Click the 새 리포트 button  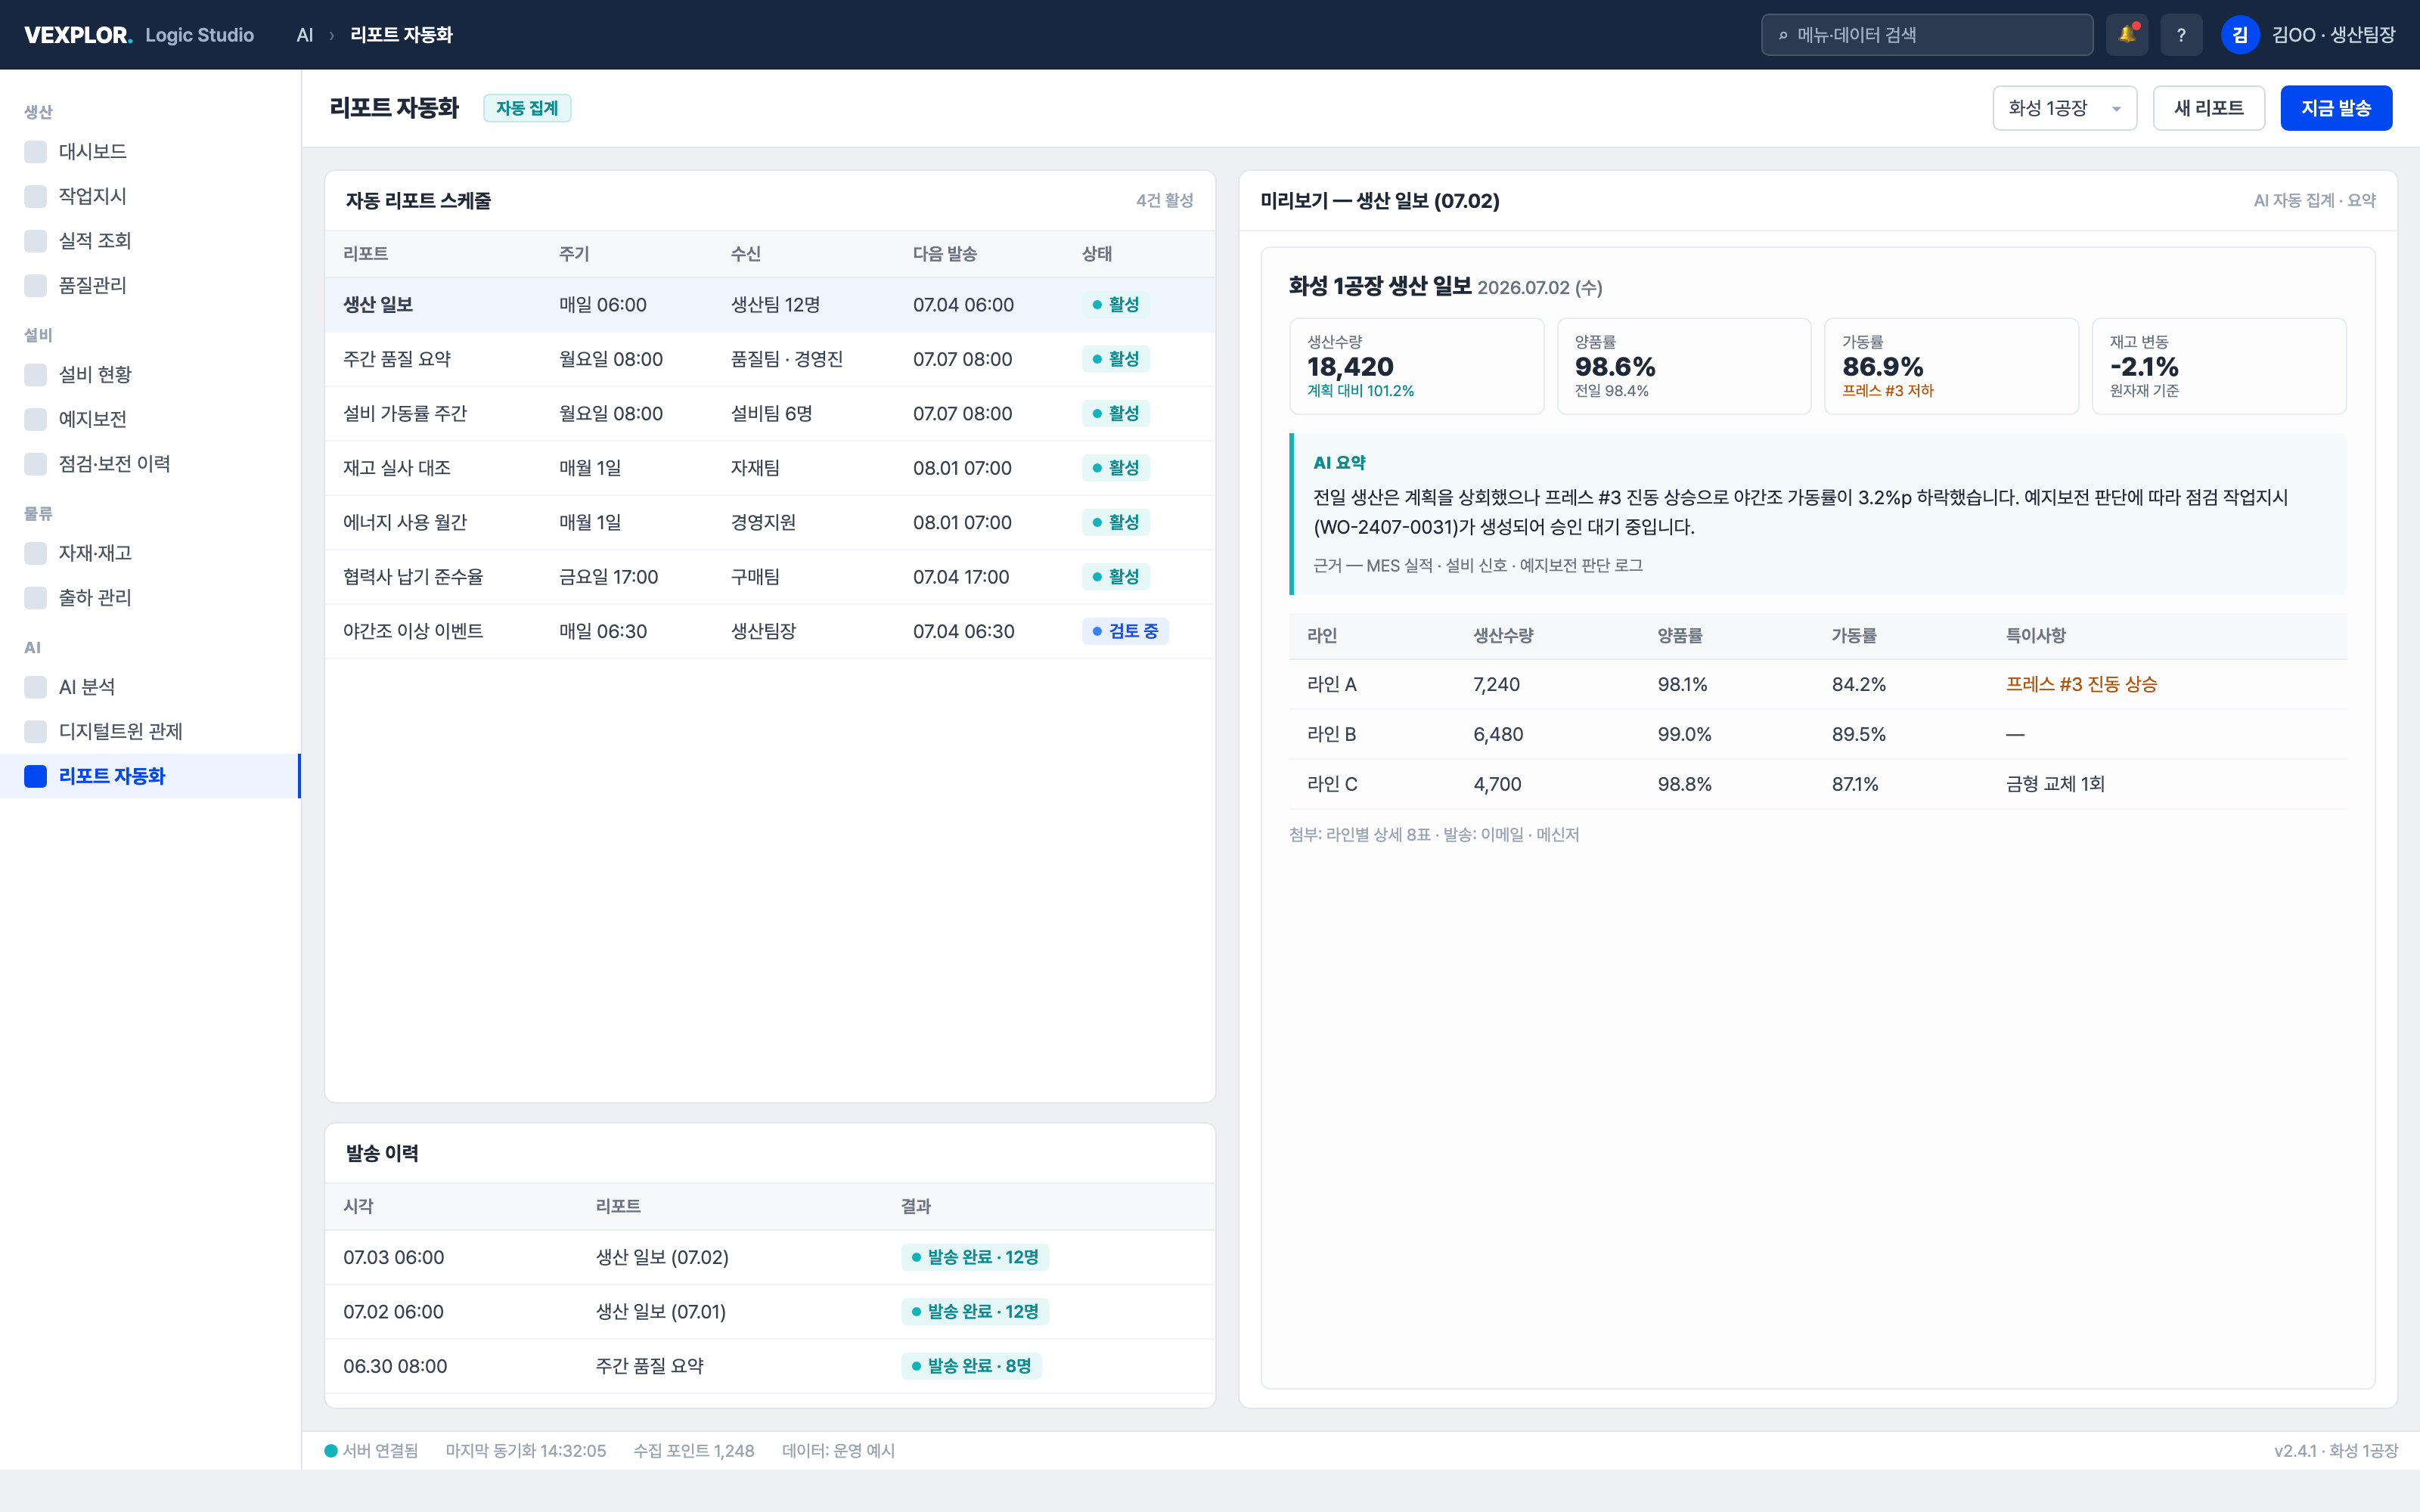coord(2209,108)
